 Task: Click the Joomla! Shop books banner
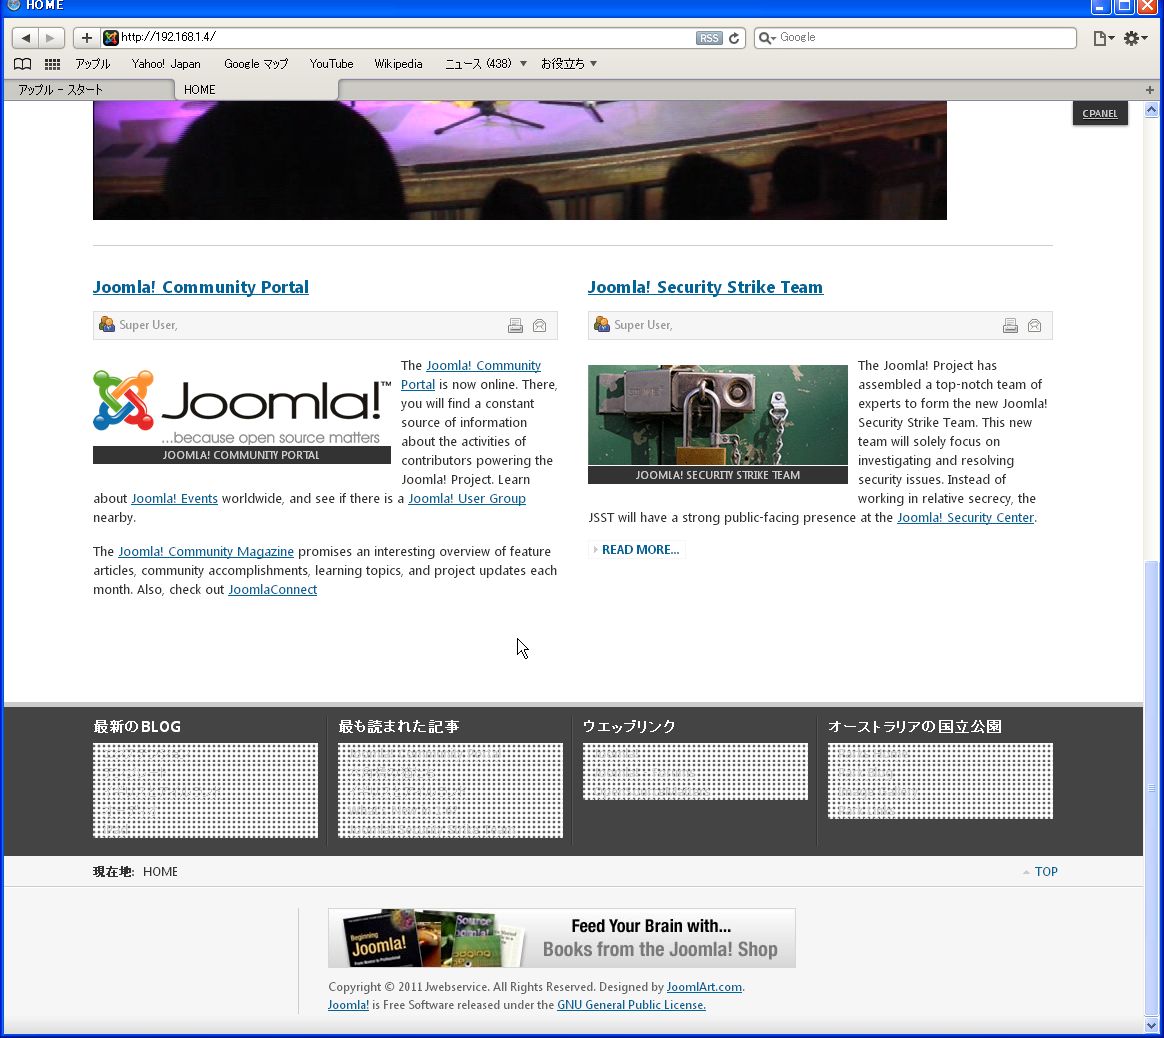click(562, 938)
